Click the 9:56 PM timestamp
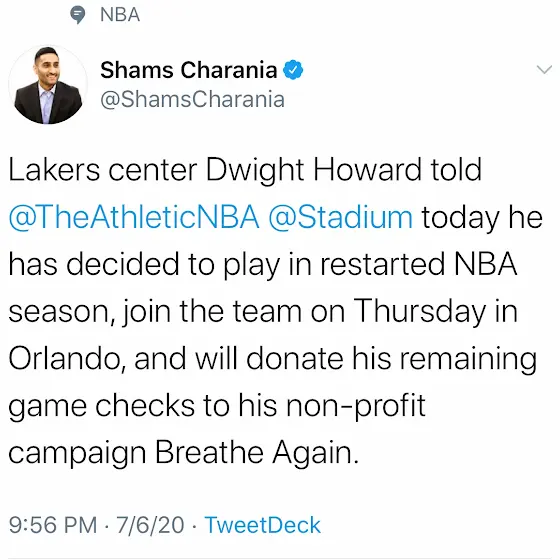This screenshot has height=560, width=560. 53,525
